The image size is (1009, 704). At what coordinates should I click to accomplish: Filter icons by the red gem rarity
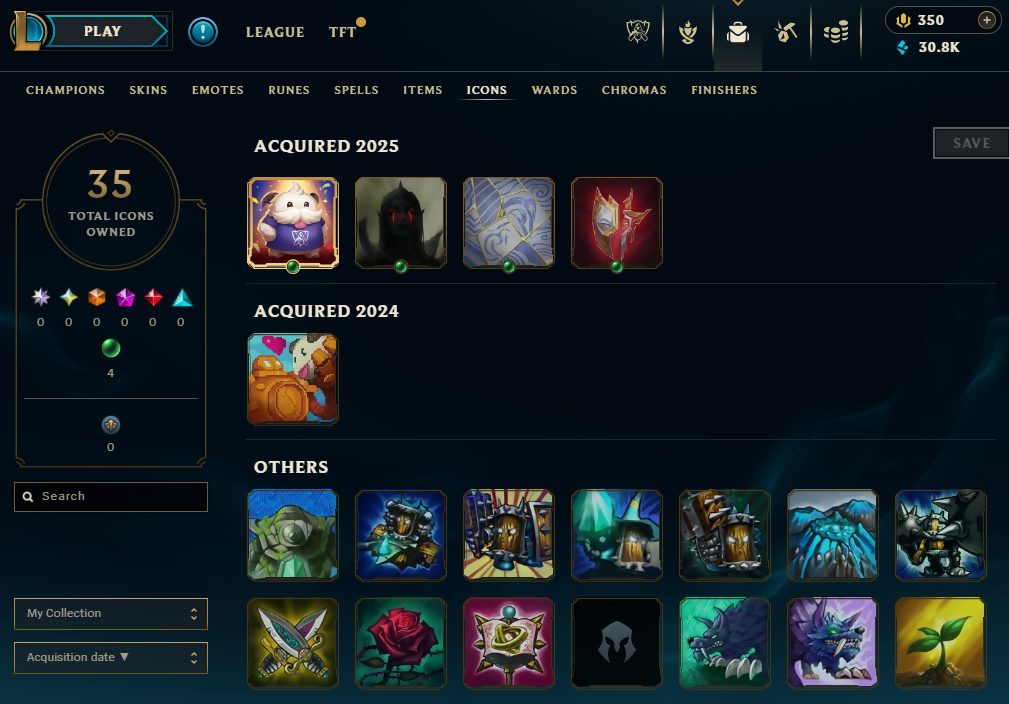click(153, 297)
